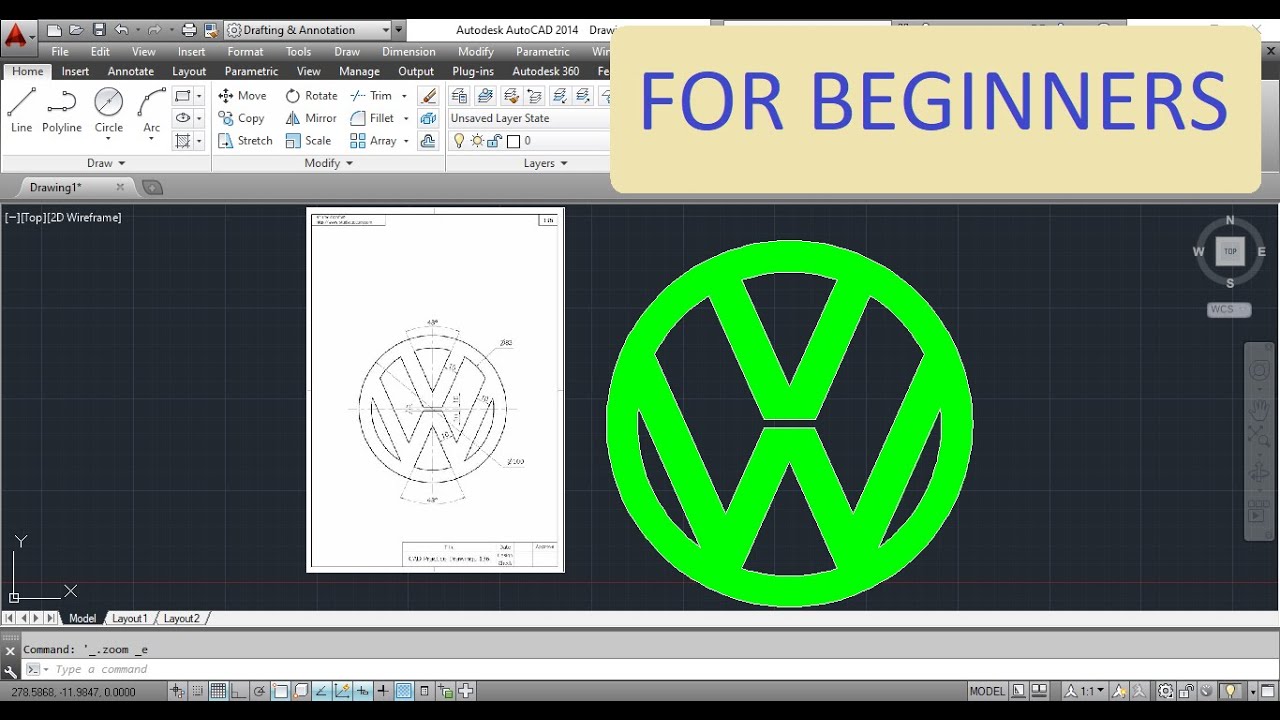Click the New file icon
Viewport: 1280px width, 720px height.
54,30
